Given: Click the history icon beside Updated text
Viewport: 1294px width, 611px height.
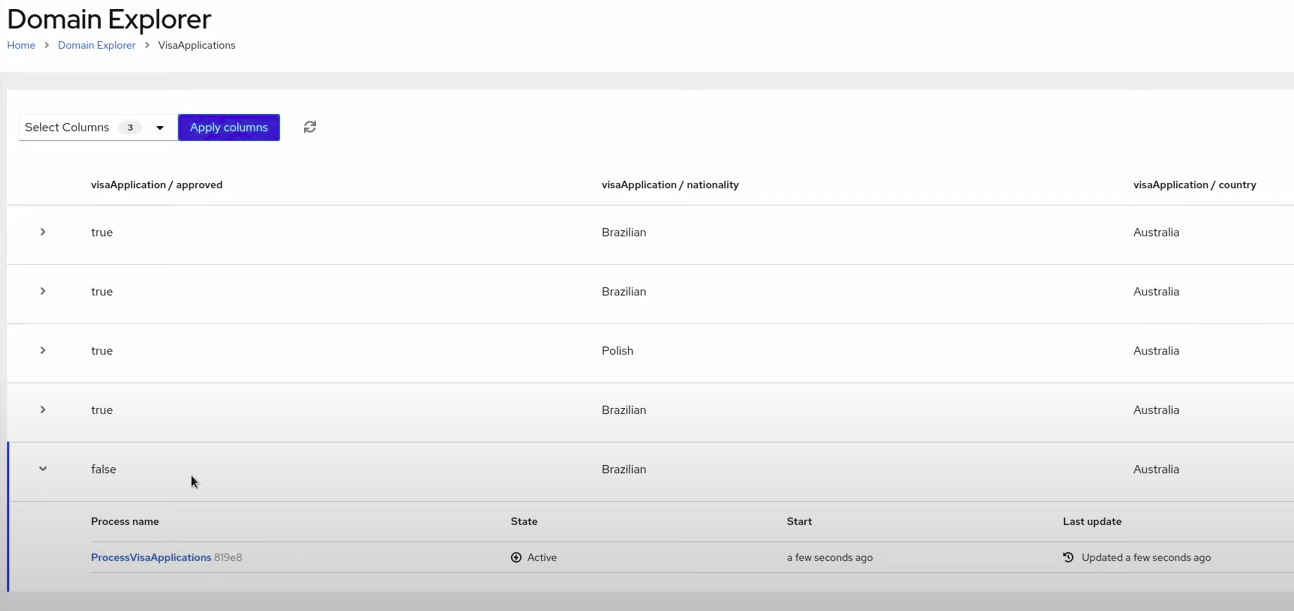Looking at the screenshot, I should [x=1068, y=558].
